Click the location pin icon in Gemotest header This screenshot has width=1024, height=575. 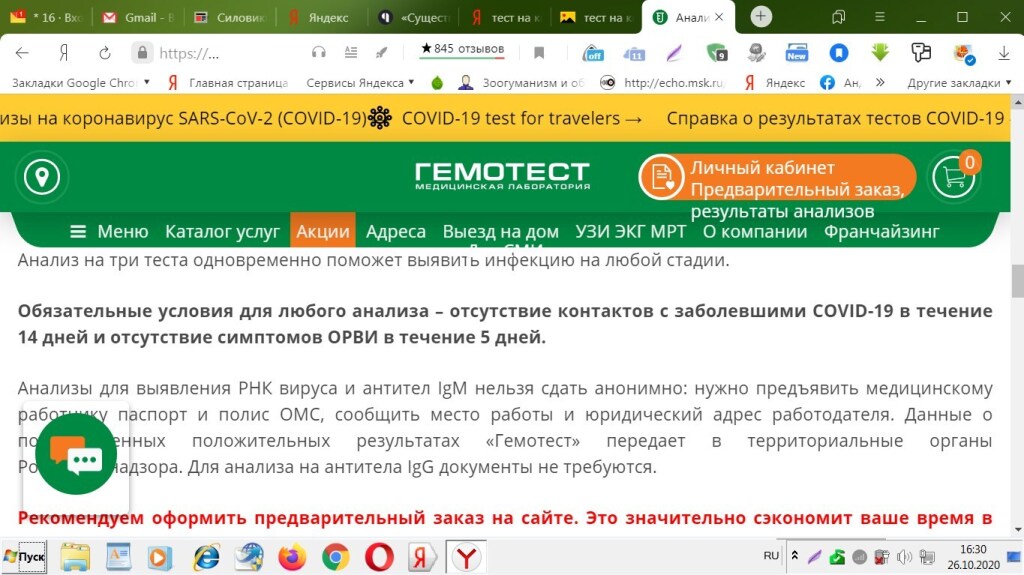pos(41,178)
